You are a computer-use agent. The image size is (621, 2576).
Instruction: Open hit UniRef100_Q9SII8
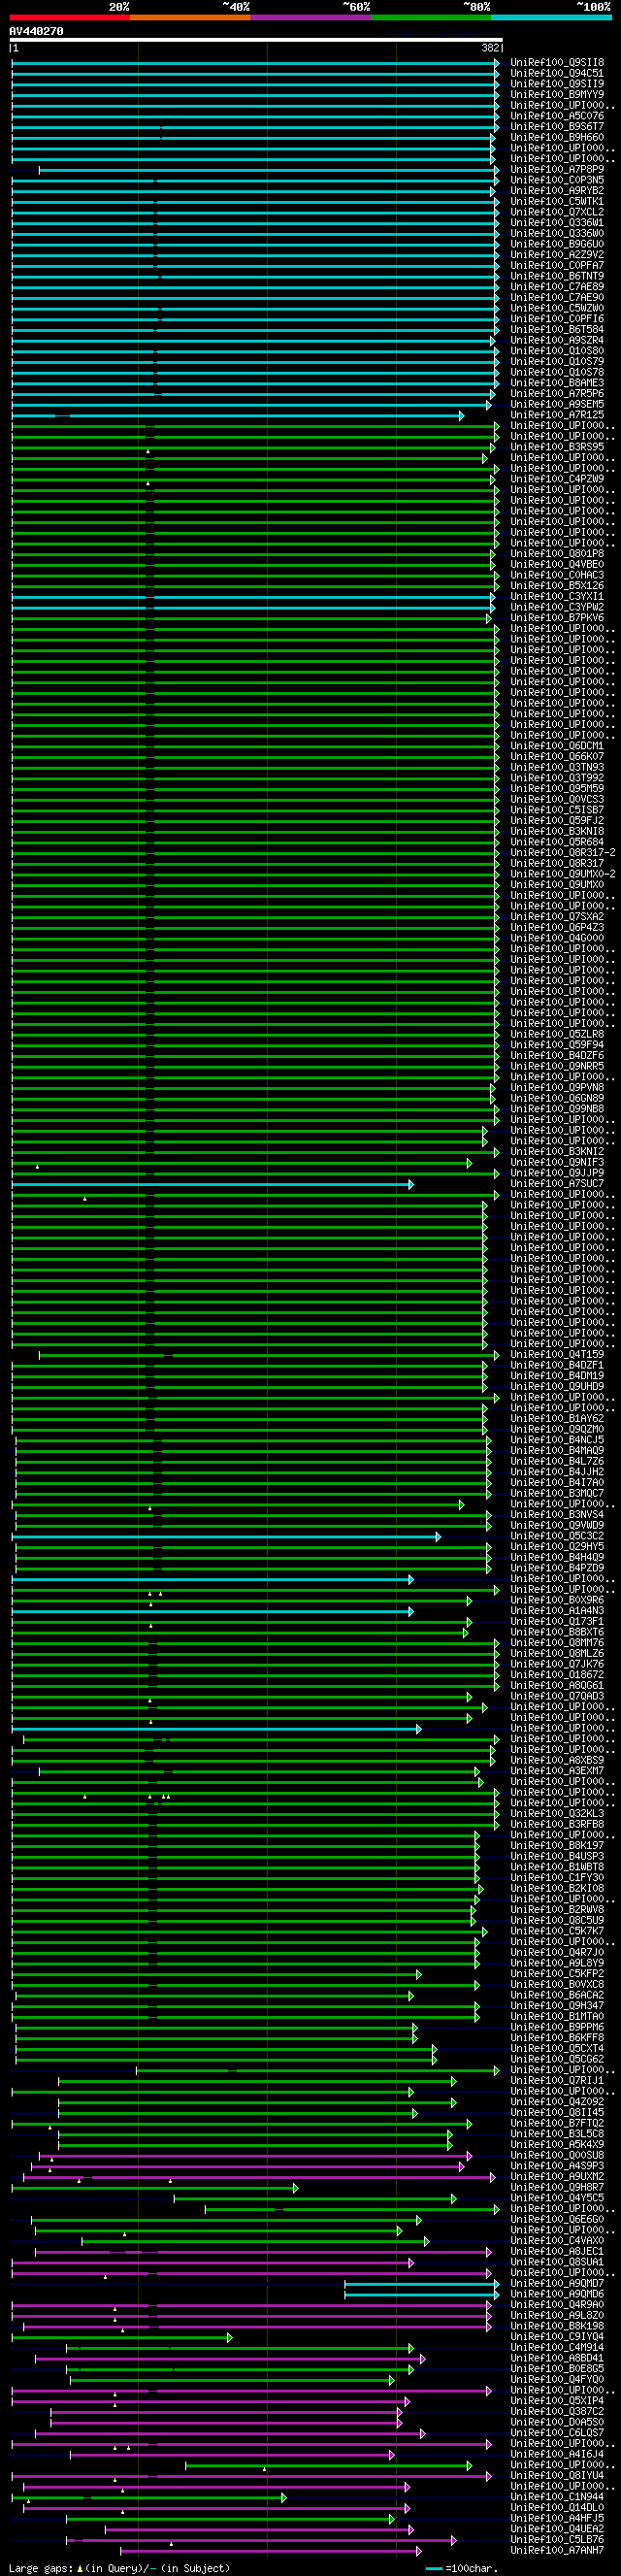[x=557, y=63]
